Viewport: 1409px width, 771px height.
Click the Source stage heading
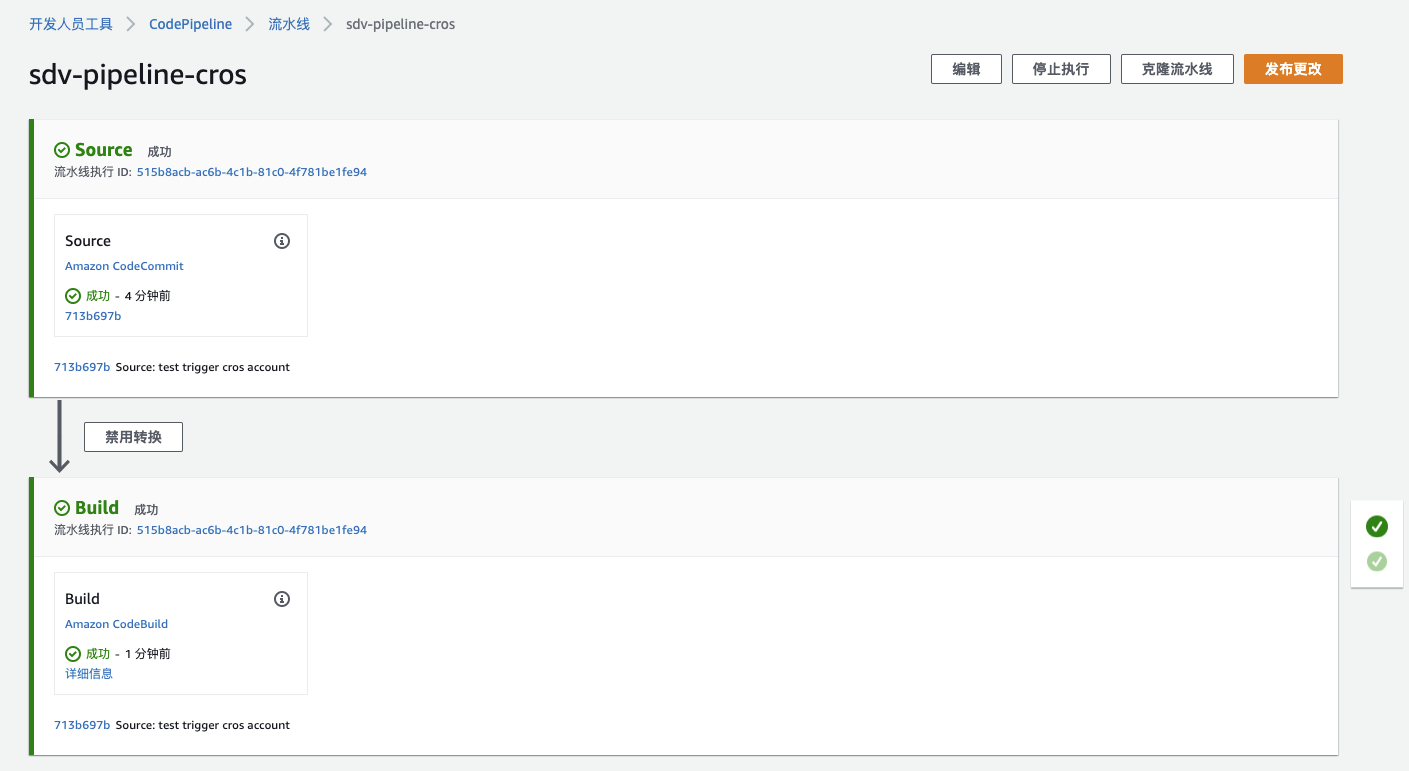click(x=103, y=150)
